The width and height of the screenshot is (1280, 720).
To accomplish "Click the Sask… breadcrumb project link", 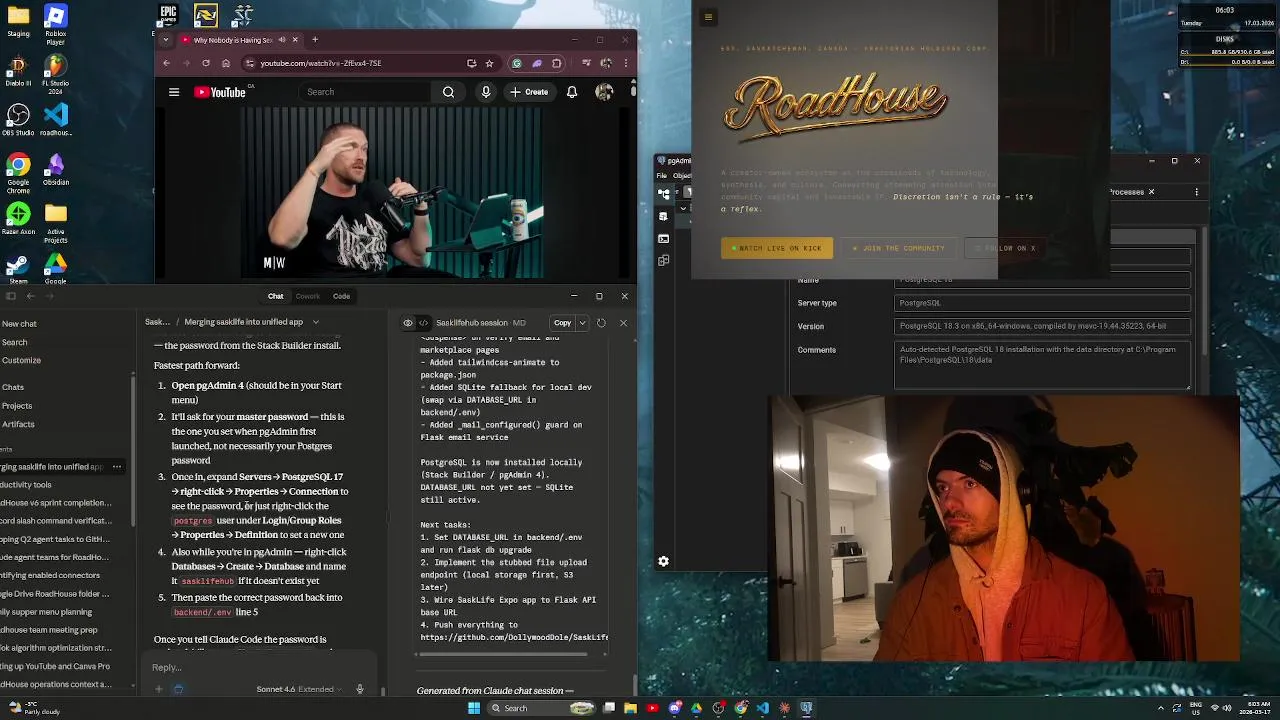I will [157, 322].
